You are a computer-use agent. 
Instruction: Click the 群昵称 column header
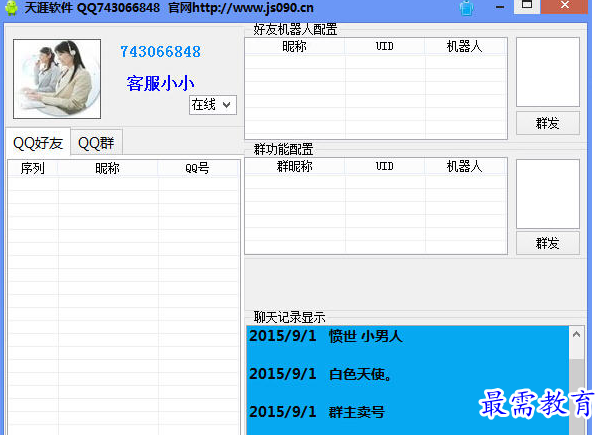point(295,167)
